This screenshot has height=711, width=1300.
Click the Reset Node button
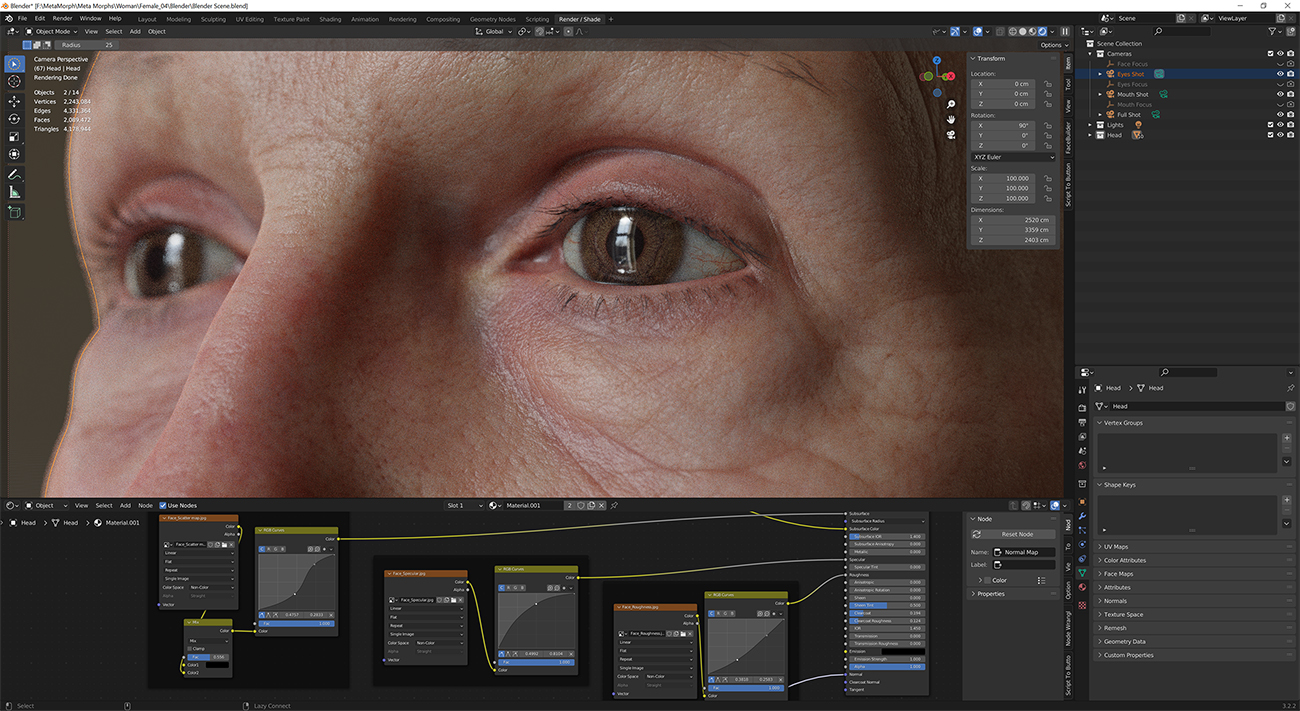[1017, 534]
